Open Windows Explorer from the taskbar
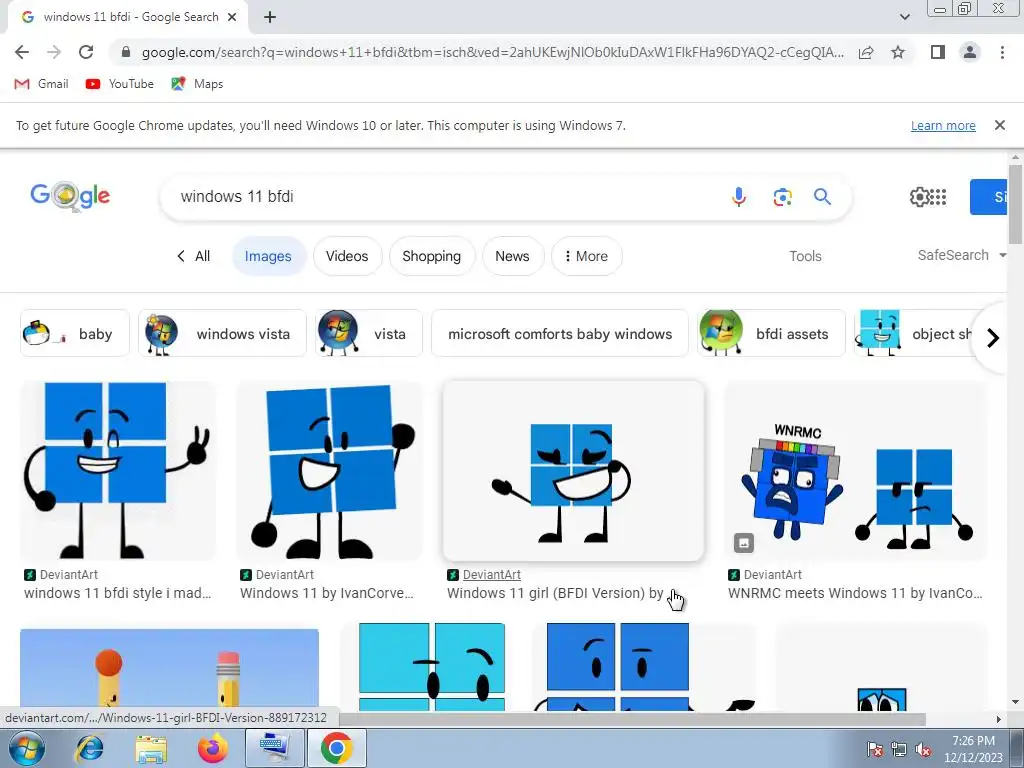The height and width of the screenshot is (768, 1024). 151,748
